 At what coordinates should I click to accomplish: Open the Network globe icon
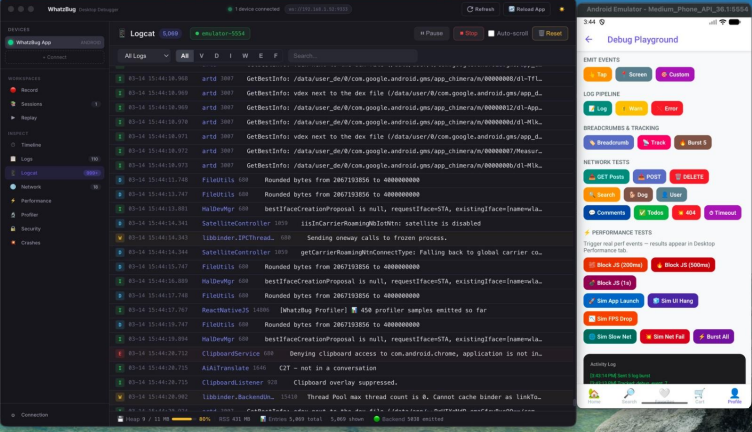(13, 187)
